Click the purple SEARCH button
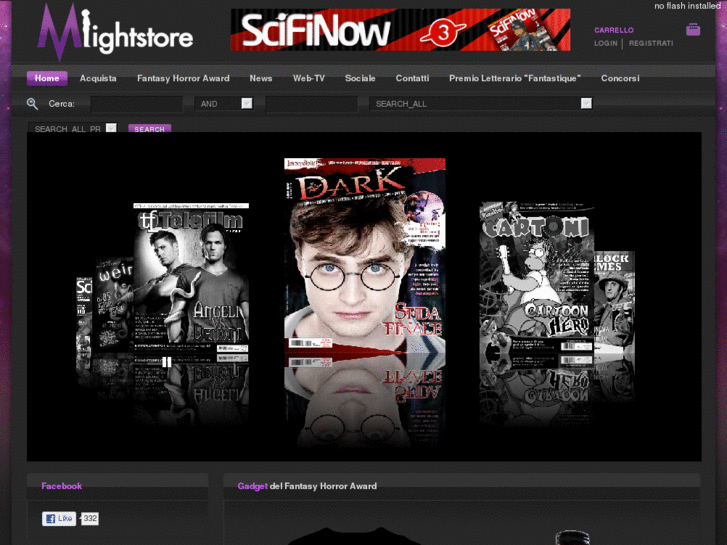This screenshot has height=545, width=727. [149, 128]
